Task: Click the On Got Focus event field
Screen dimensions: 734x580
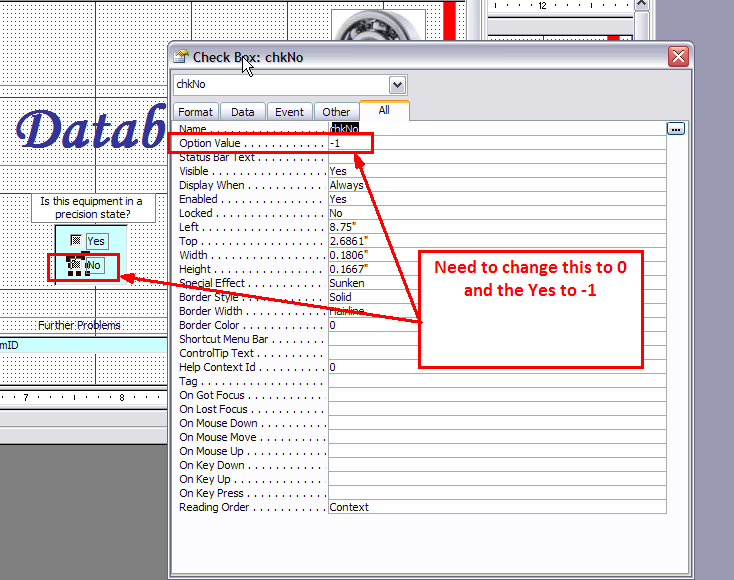Action: tap(497, 395)
